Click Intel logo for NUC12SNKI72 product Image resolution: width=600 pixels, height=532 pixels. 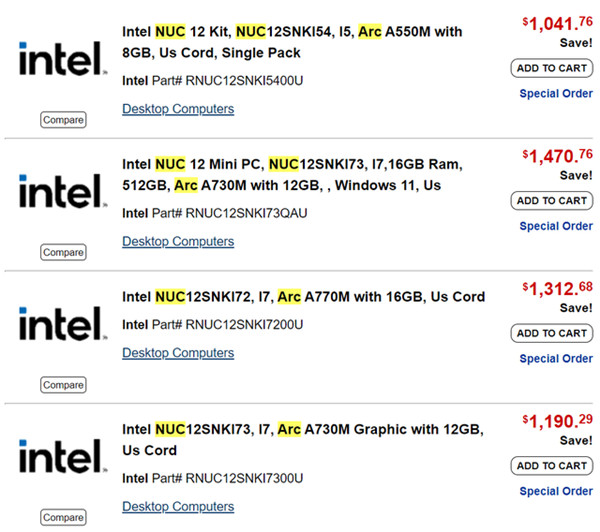coord(62,323)
